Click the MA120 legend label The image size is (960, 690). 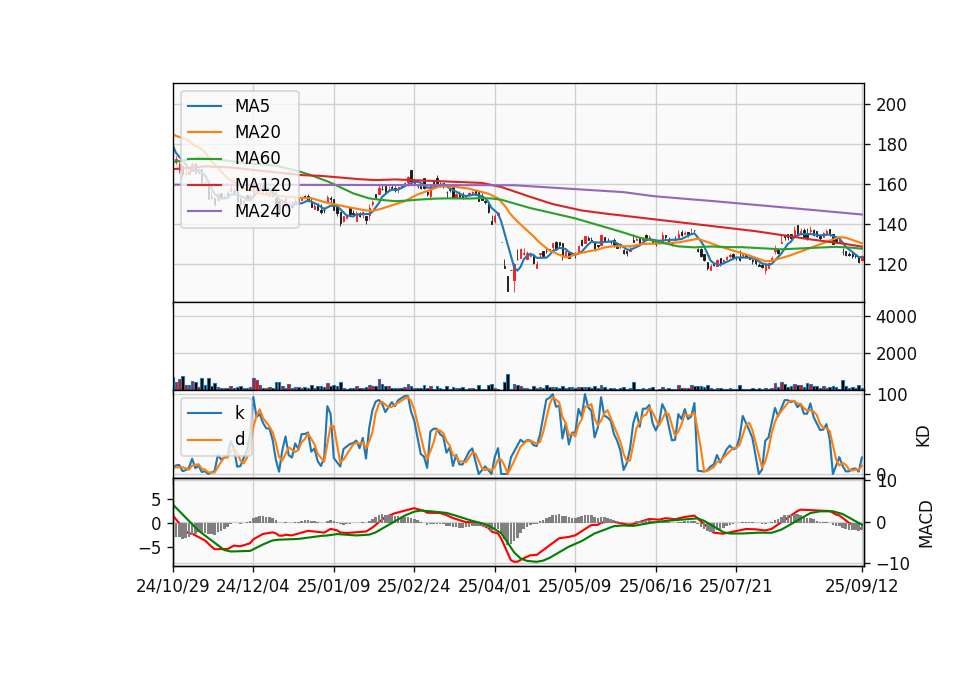coord(263,184)
